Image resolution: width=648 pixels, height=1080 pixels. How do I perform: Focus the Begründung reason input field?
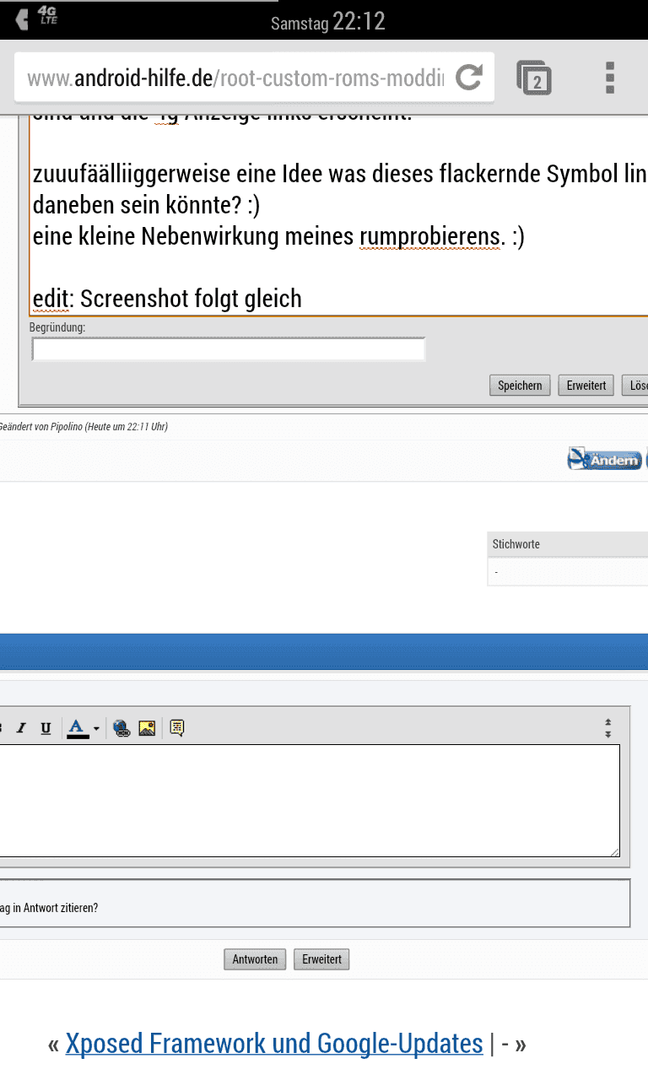[x=229, y=350]
